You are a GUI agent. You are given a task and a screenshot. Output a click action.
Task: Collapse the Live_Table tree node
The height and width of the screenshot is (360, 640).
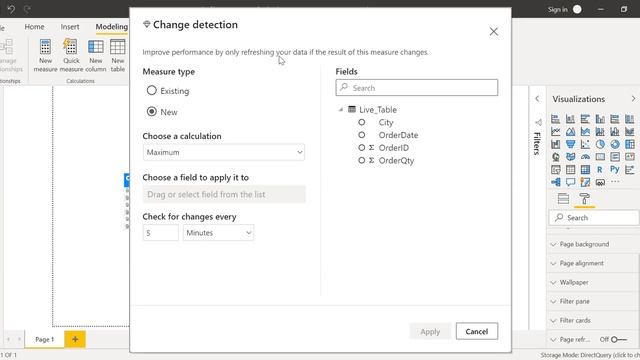(x=341, y=109)
